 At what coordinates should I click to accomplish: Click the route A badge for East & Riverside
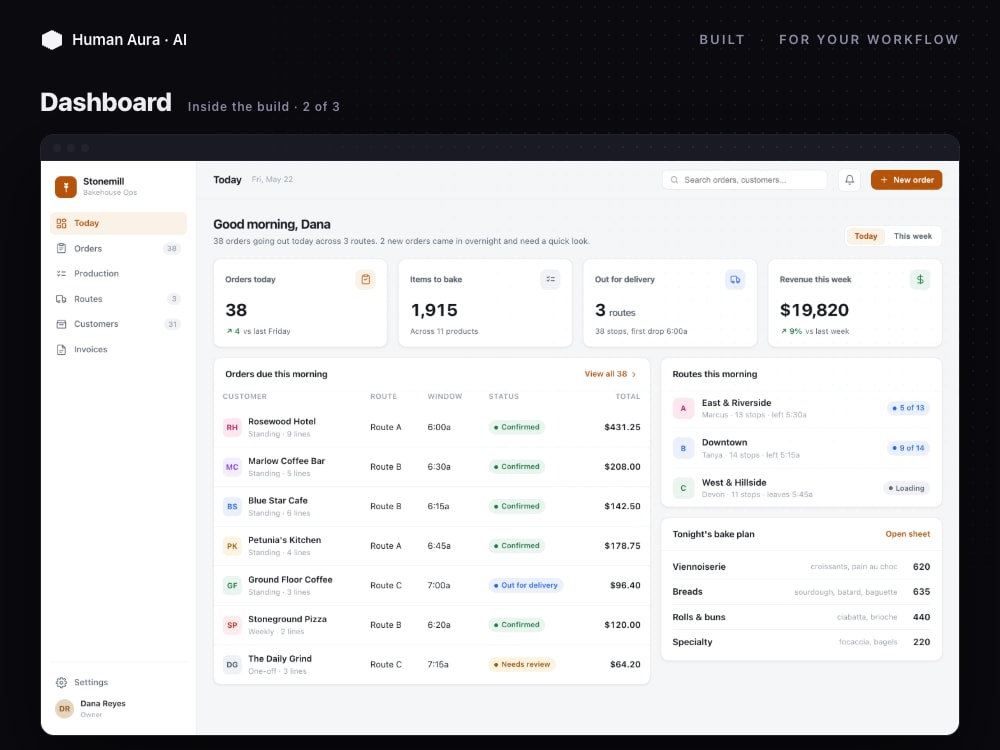coord(683,408)
